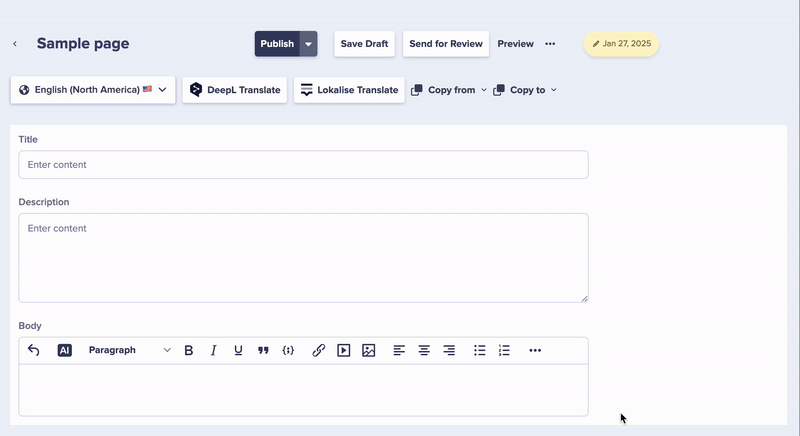The height and width of the screenshot is (436, 800).
Task: Open the Paragraph style dropdown
Action: pyautogui.click(x=129, y=350)
